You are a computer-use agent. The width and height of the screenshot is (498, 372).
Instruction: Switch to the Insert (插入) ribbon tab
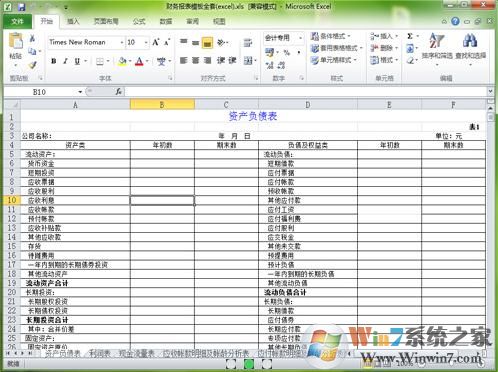[x=73, y=22]
